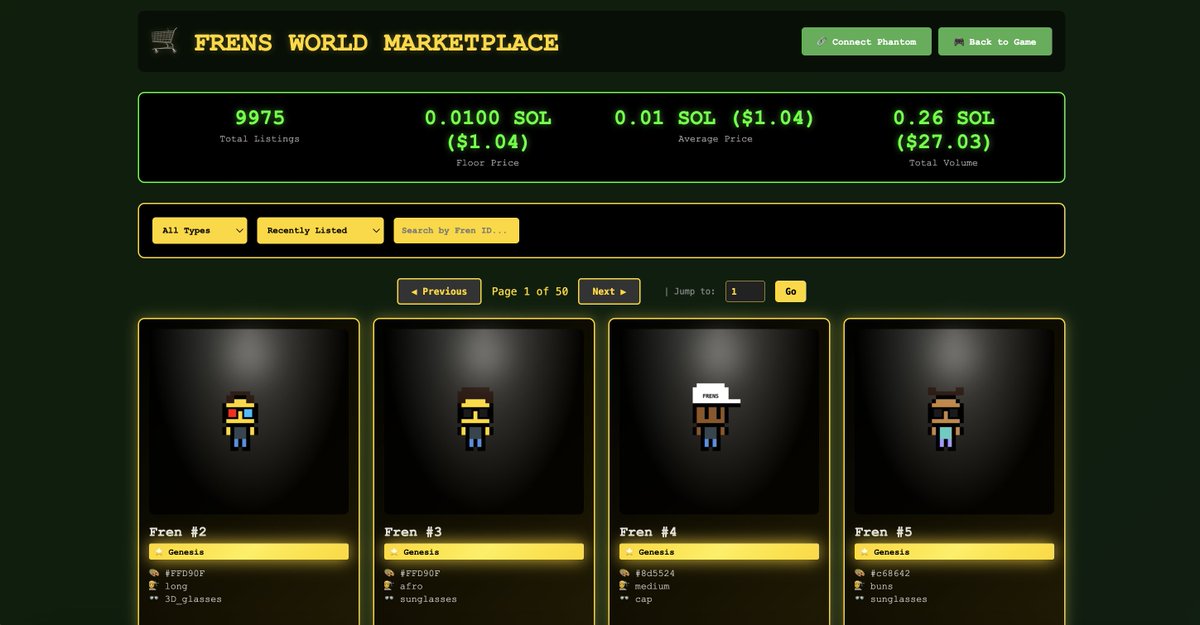Click the Fren #2 title
Image resolution: width=1200 pixels, height=625 pixels.
tap(178, 532)
